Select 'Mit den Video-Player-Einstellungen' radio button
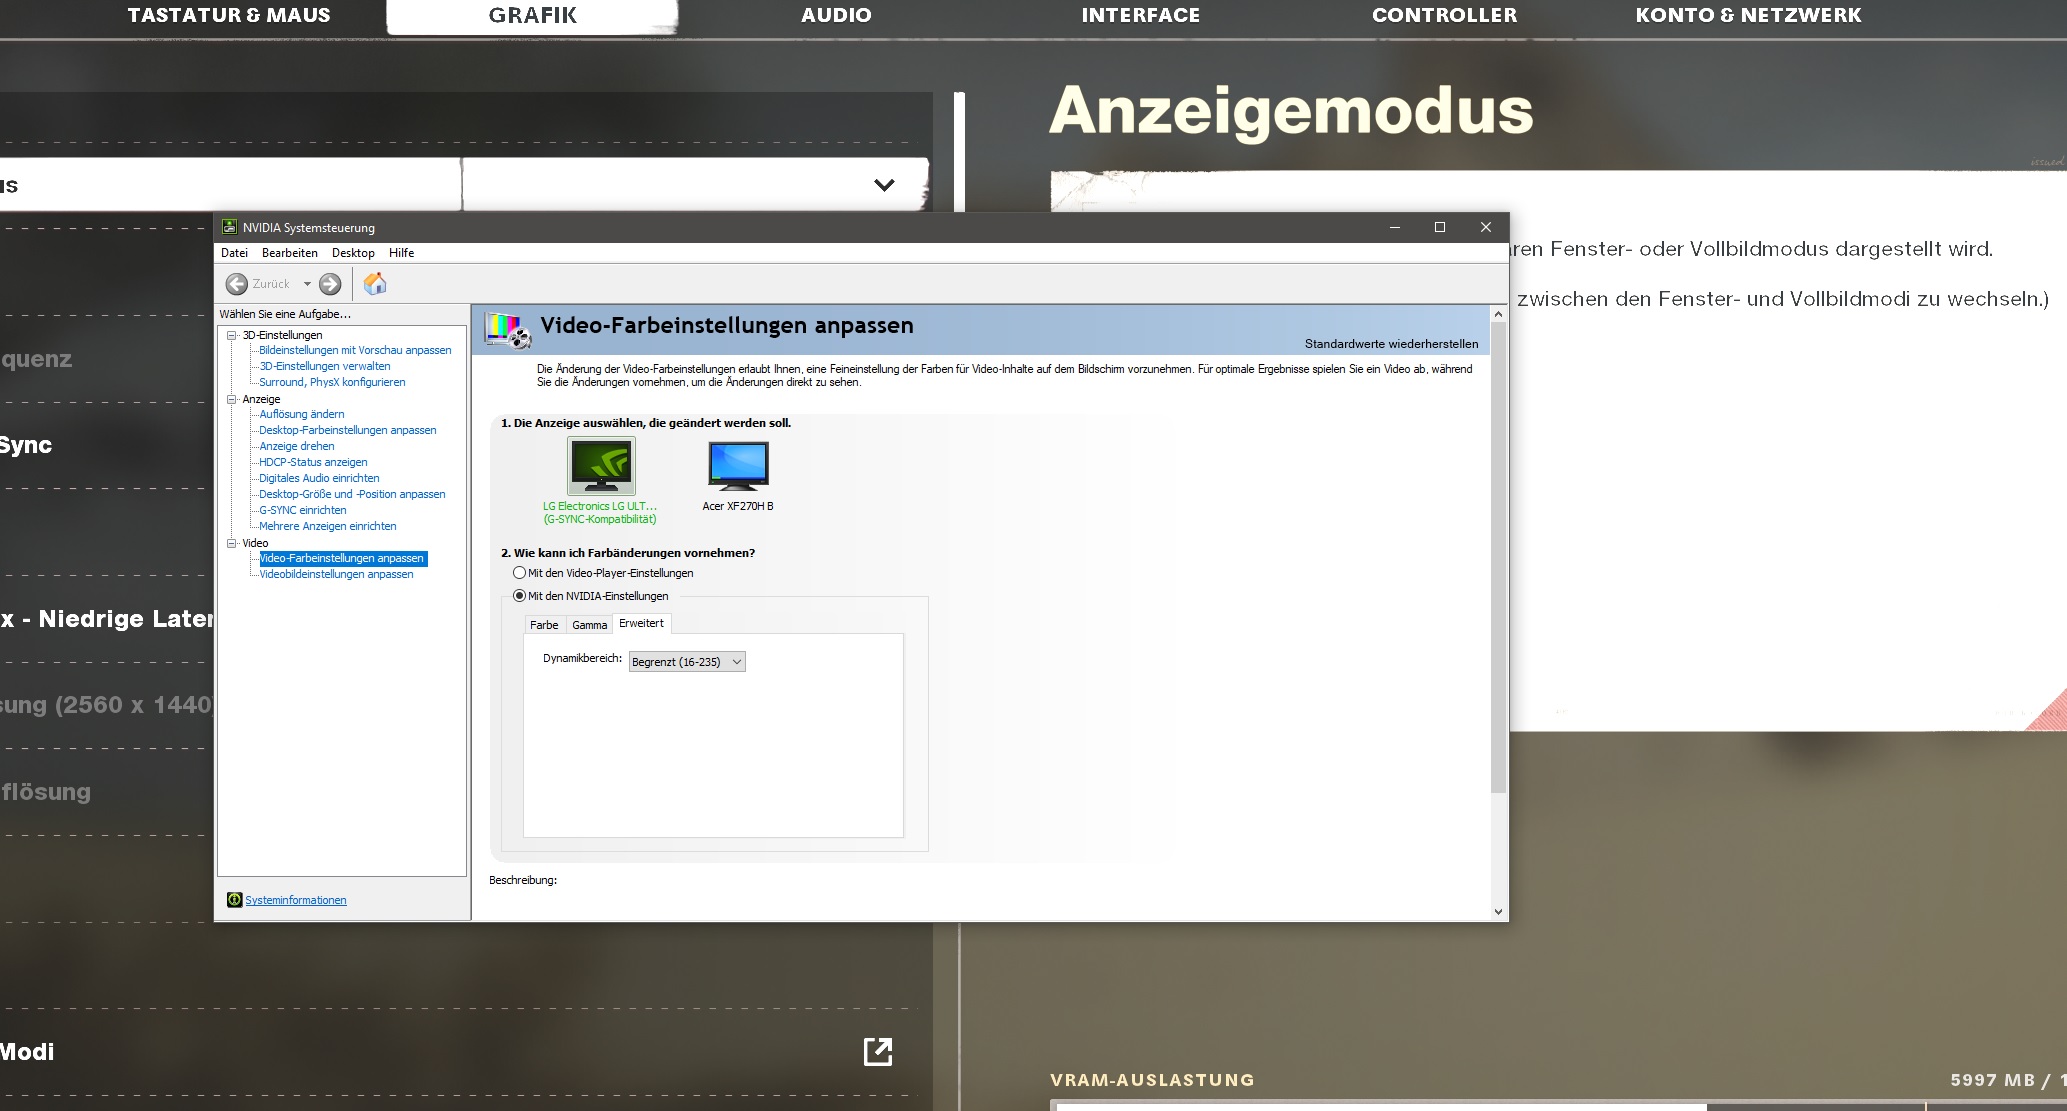Image resolution: width=2067 pixels, height=1111 pixels. (x=519, y=573)
